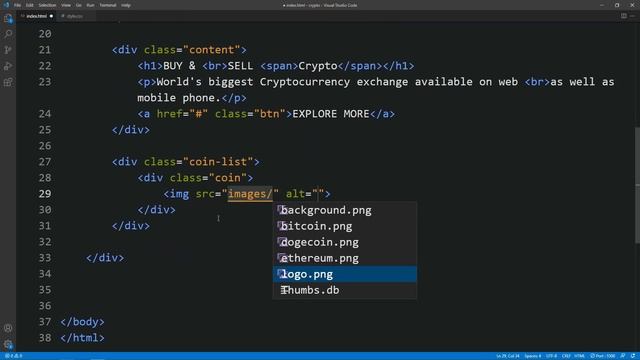Click the EXPLORE MORE anchor text
This screenshot has height=360, width=640.
(331, 114)
